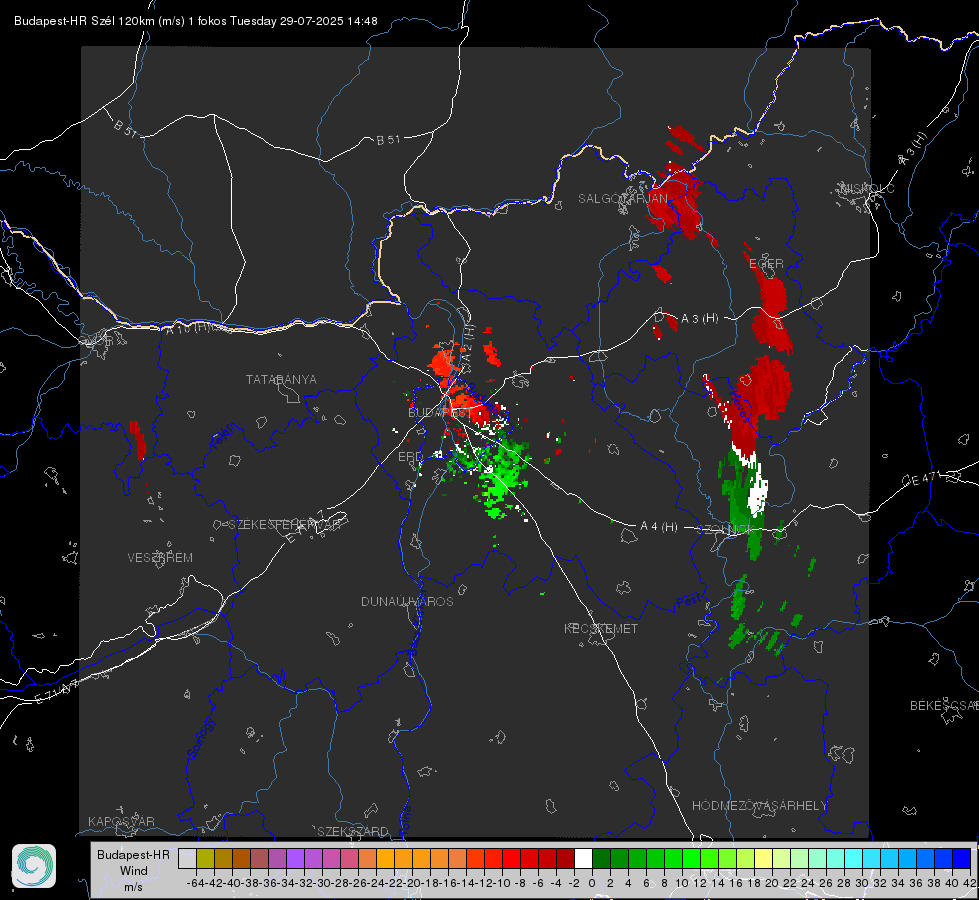
Task: Pick the cyan swatch between 28 and 30
Action: tap(854, 858)
